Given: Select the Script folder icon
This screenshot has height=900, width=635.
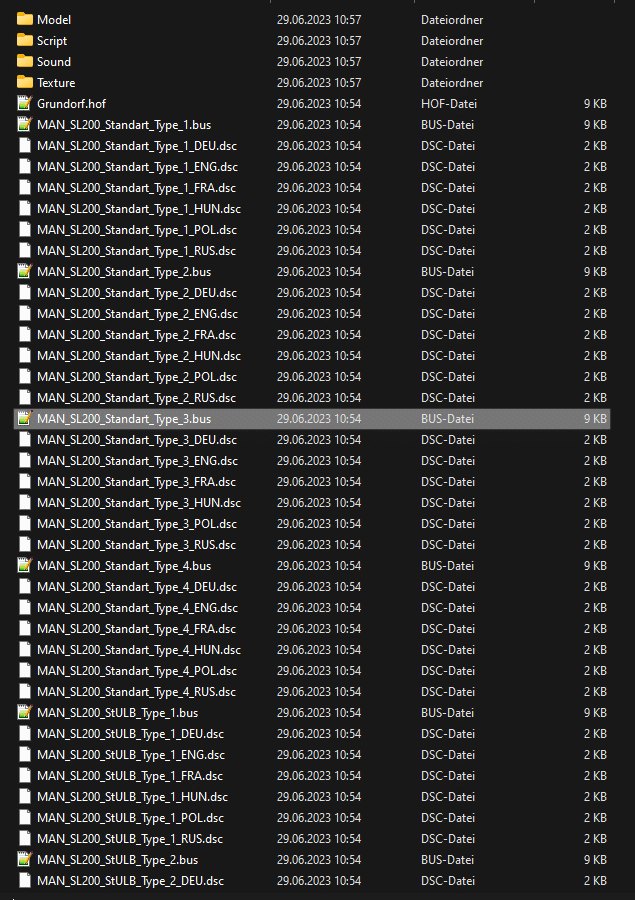Looking at the screenshot, I should click(x=25, y=40).
